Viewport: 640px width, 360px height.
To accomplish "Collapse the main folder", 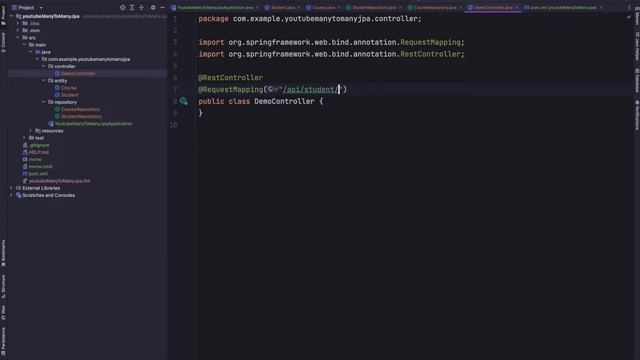I will click(24, 44).
